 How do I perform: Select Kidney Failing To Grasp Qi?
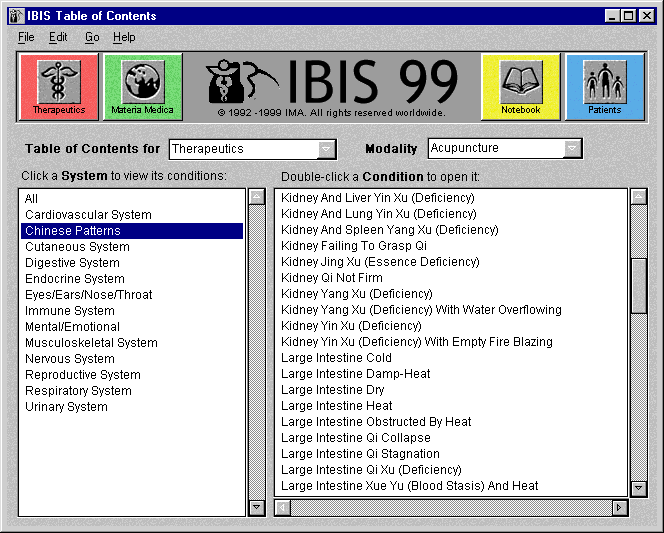pyautogui.click(x=451, y=246)
